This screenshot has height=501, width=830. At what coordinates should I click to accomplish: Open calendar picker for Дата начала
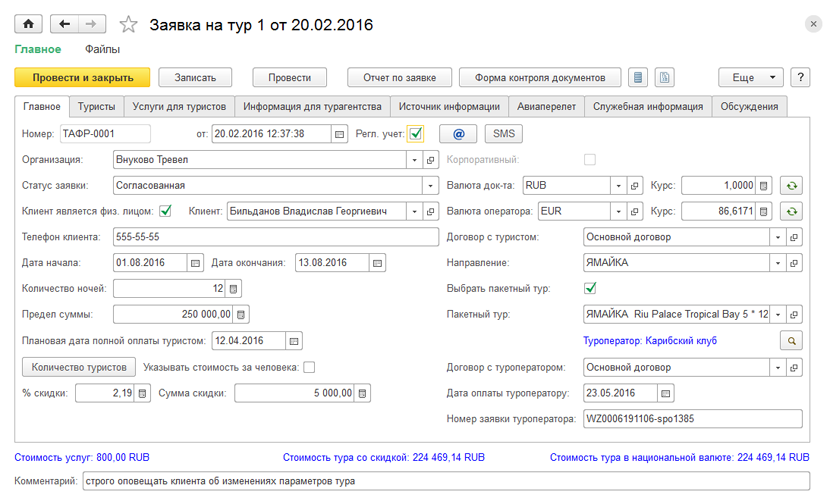tap(196, 263)
